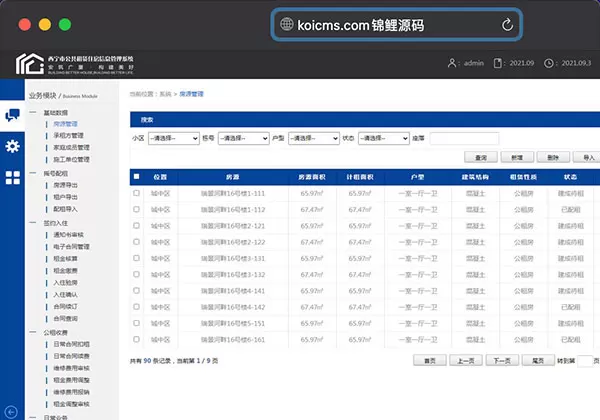The width and height of the screenshot is (600, 420).
Task: Open 配租导入 in the sidebar
Action: pos(65,209)
